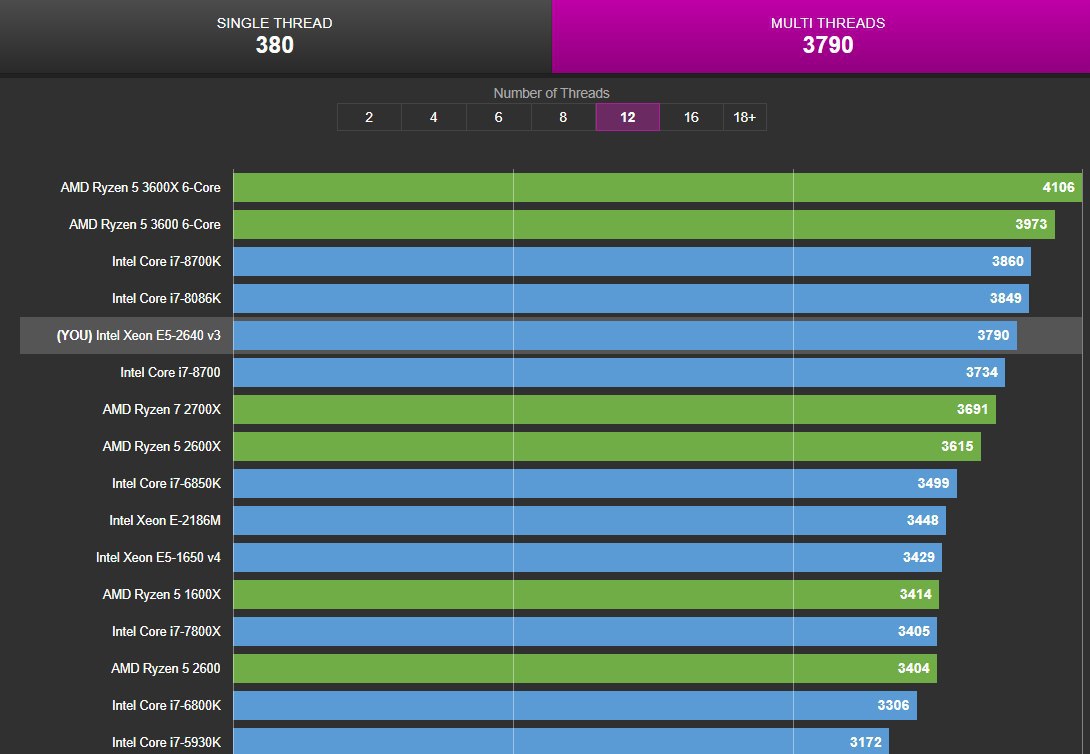Select 4 threads
1090x754 pixels.
click(434, 117)
